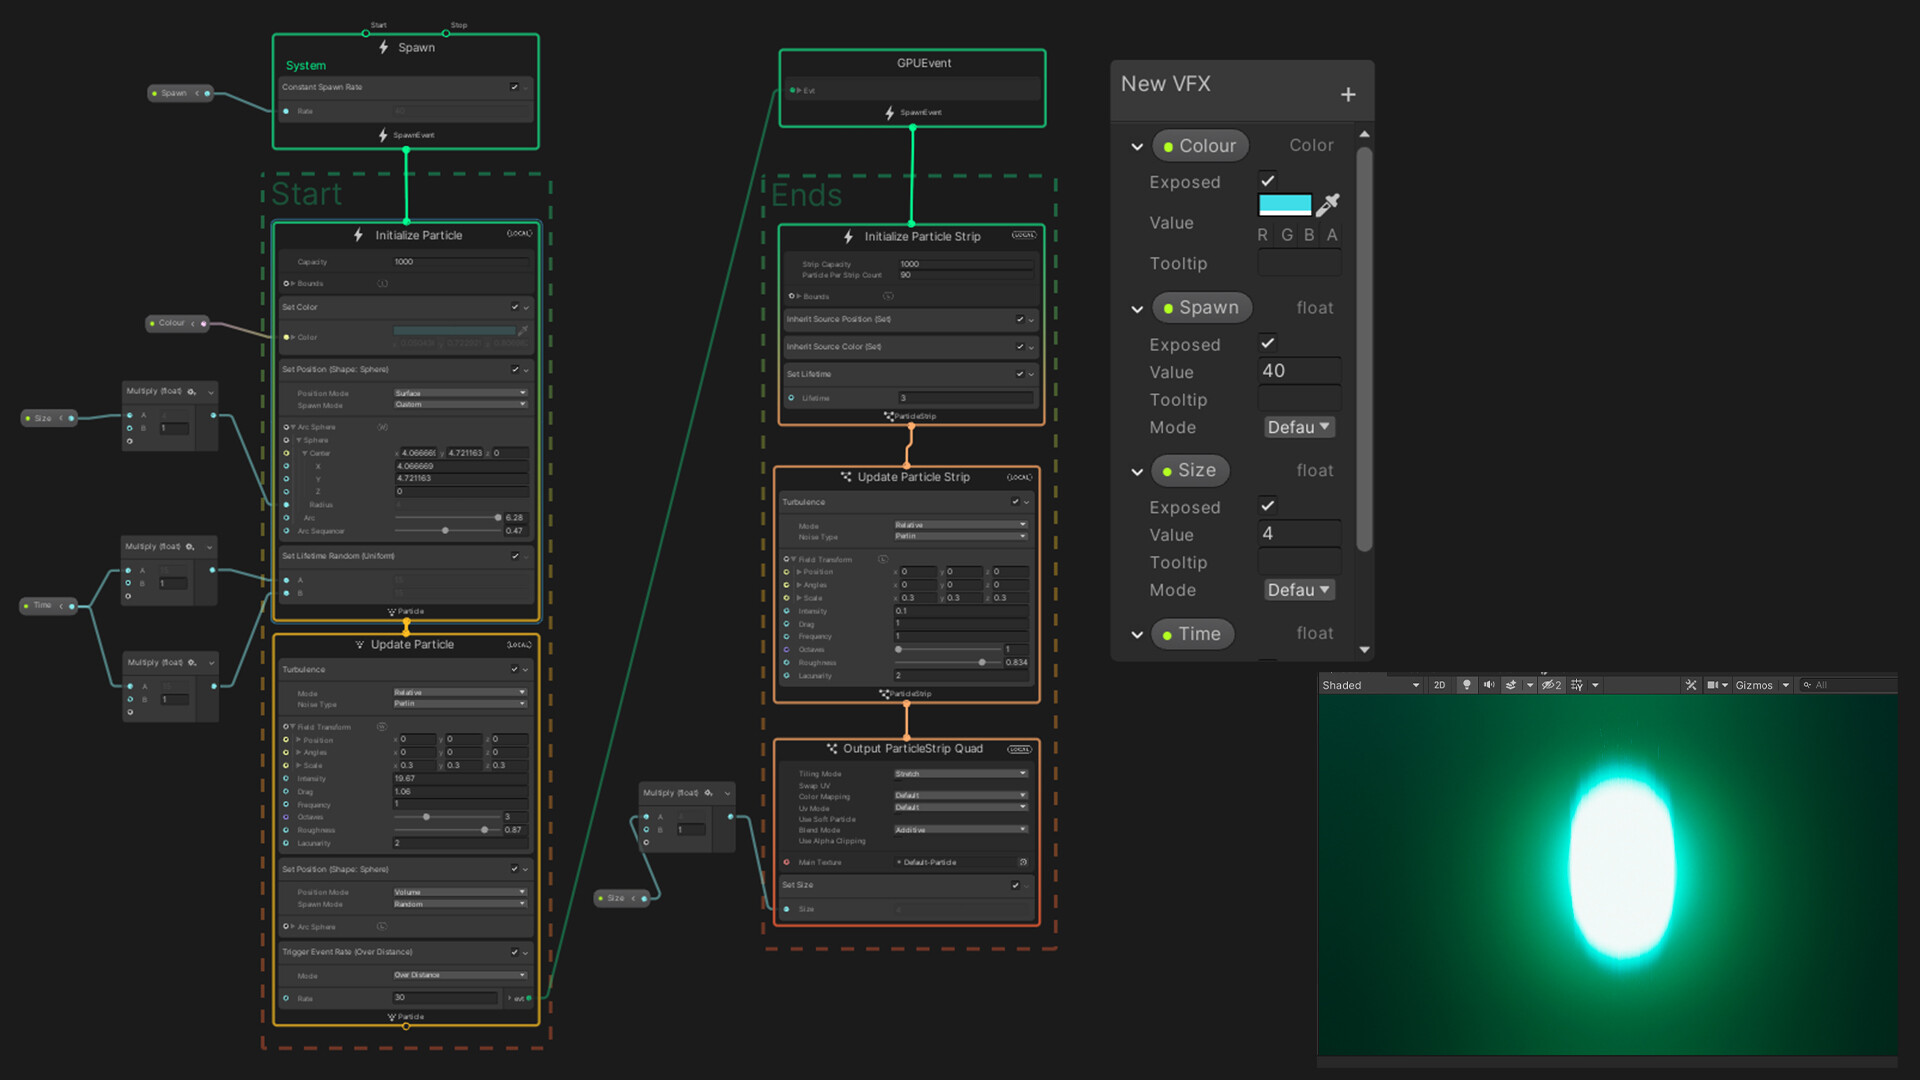Open the Gizmos menu
The width and height of the screenshot is (1920, 1080).
pyautogui.click(x=1754, y=685)
